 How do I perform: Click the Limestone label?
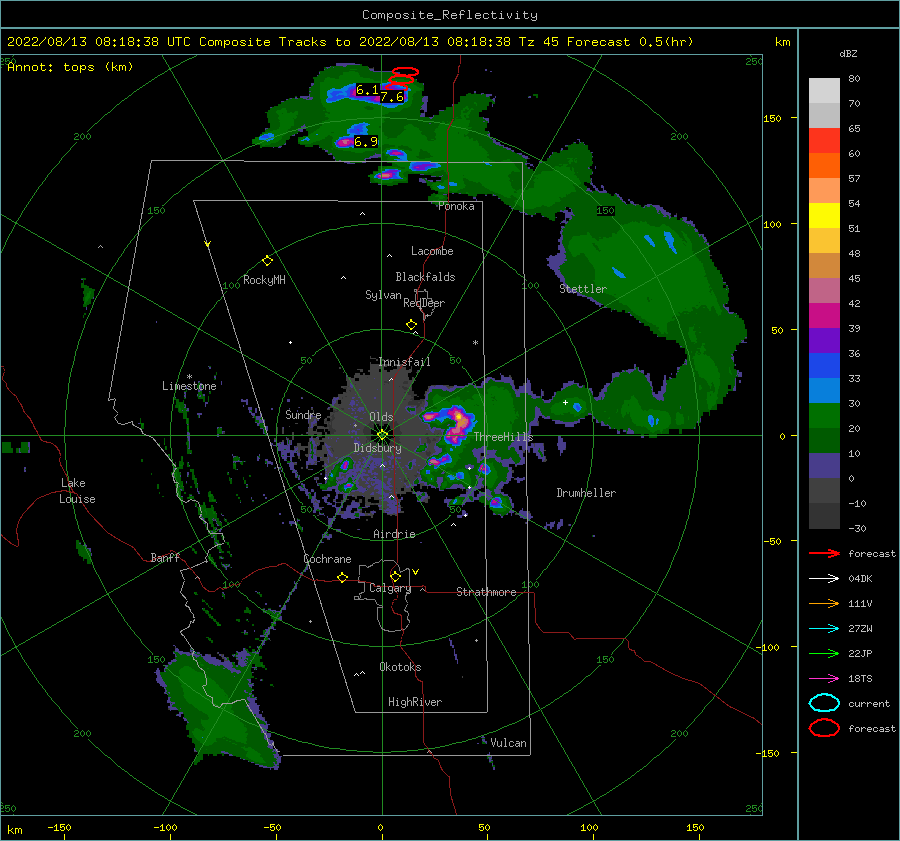click(189, 386)
